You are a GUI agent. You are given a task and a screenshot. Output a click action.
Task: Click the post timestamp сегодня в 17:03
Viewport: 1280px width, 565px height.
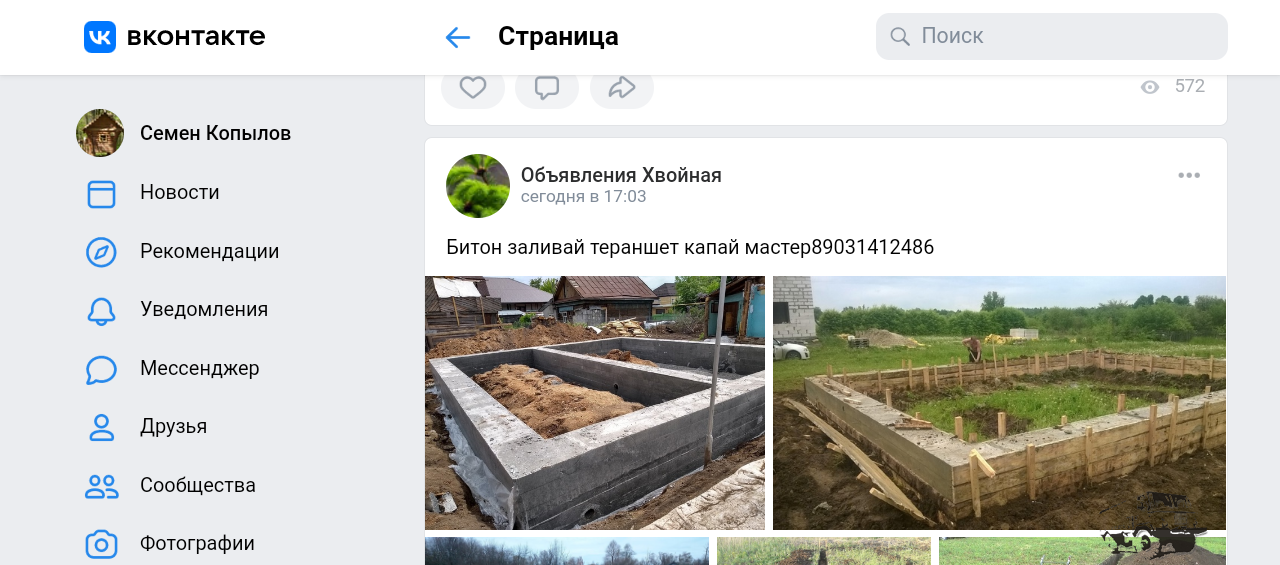[583, 197]
